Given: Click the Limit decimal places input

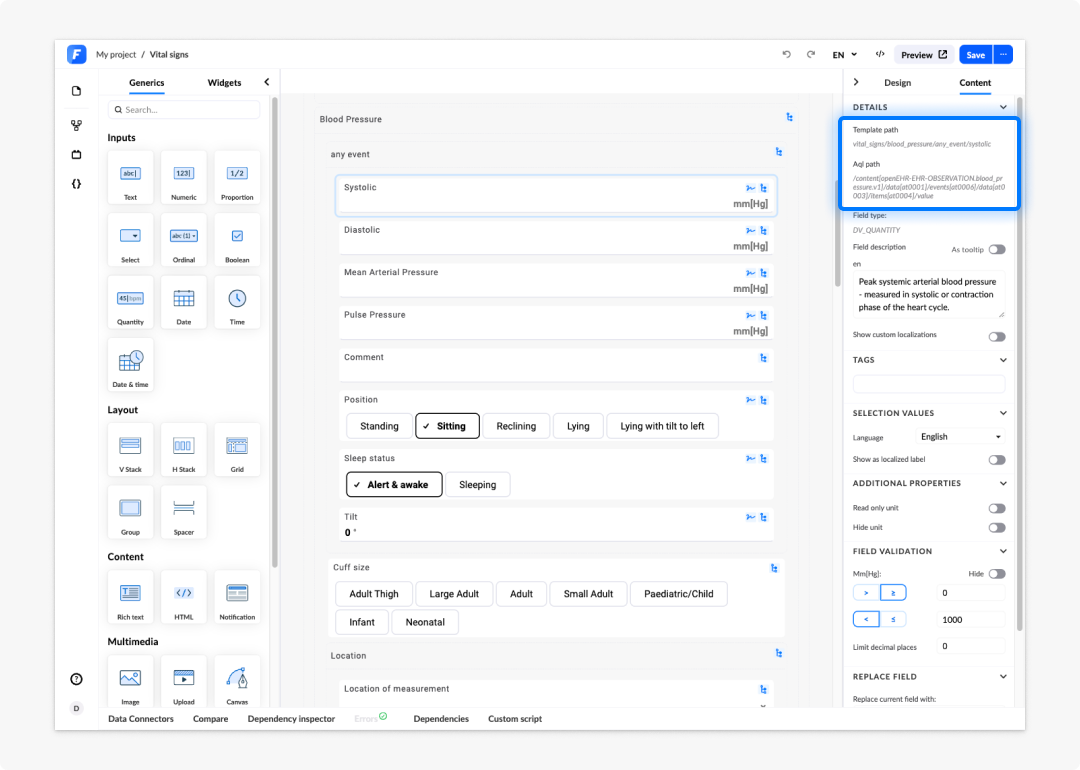Looking at the screenshot, I should point(970,647).
